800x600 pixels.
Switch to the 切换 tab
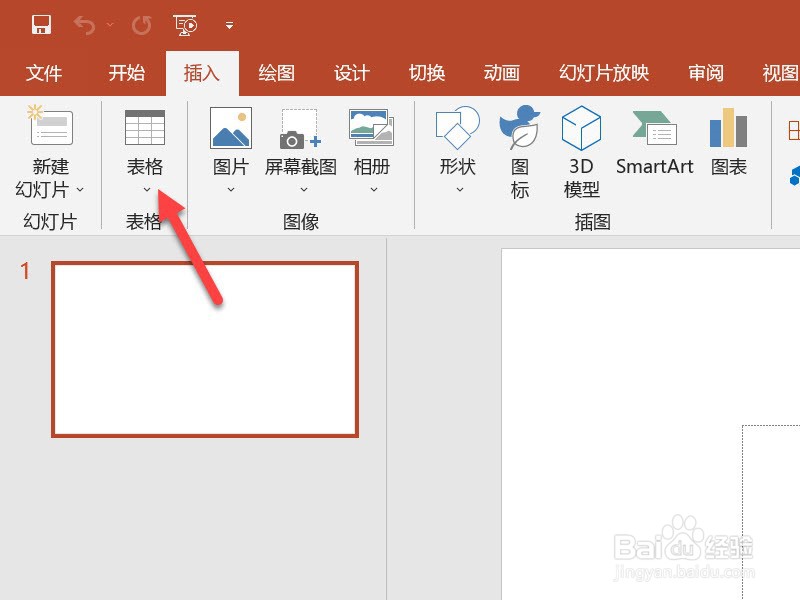(x=427, y=73)
